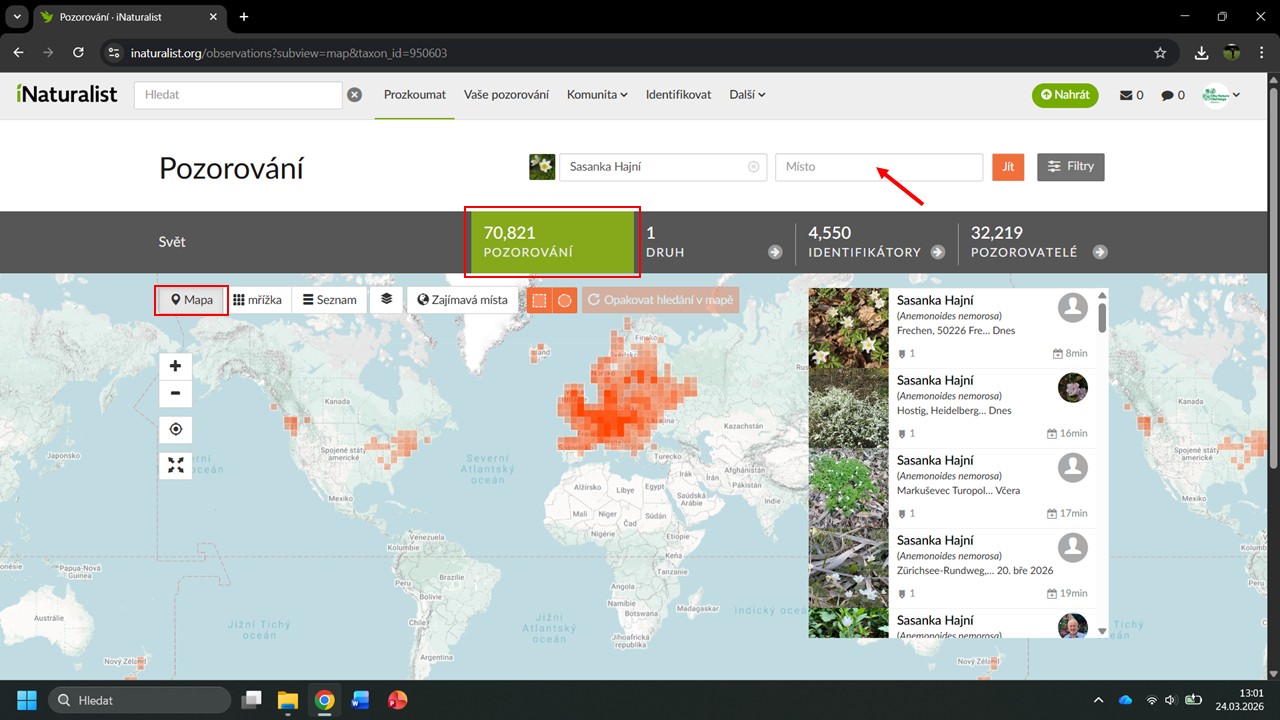Viewport: 1280px width, 720px height.
Task: Click the find my location map button
Action: coord(175,430)
